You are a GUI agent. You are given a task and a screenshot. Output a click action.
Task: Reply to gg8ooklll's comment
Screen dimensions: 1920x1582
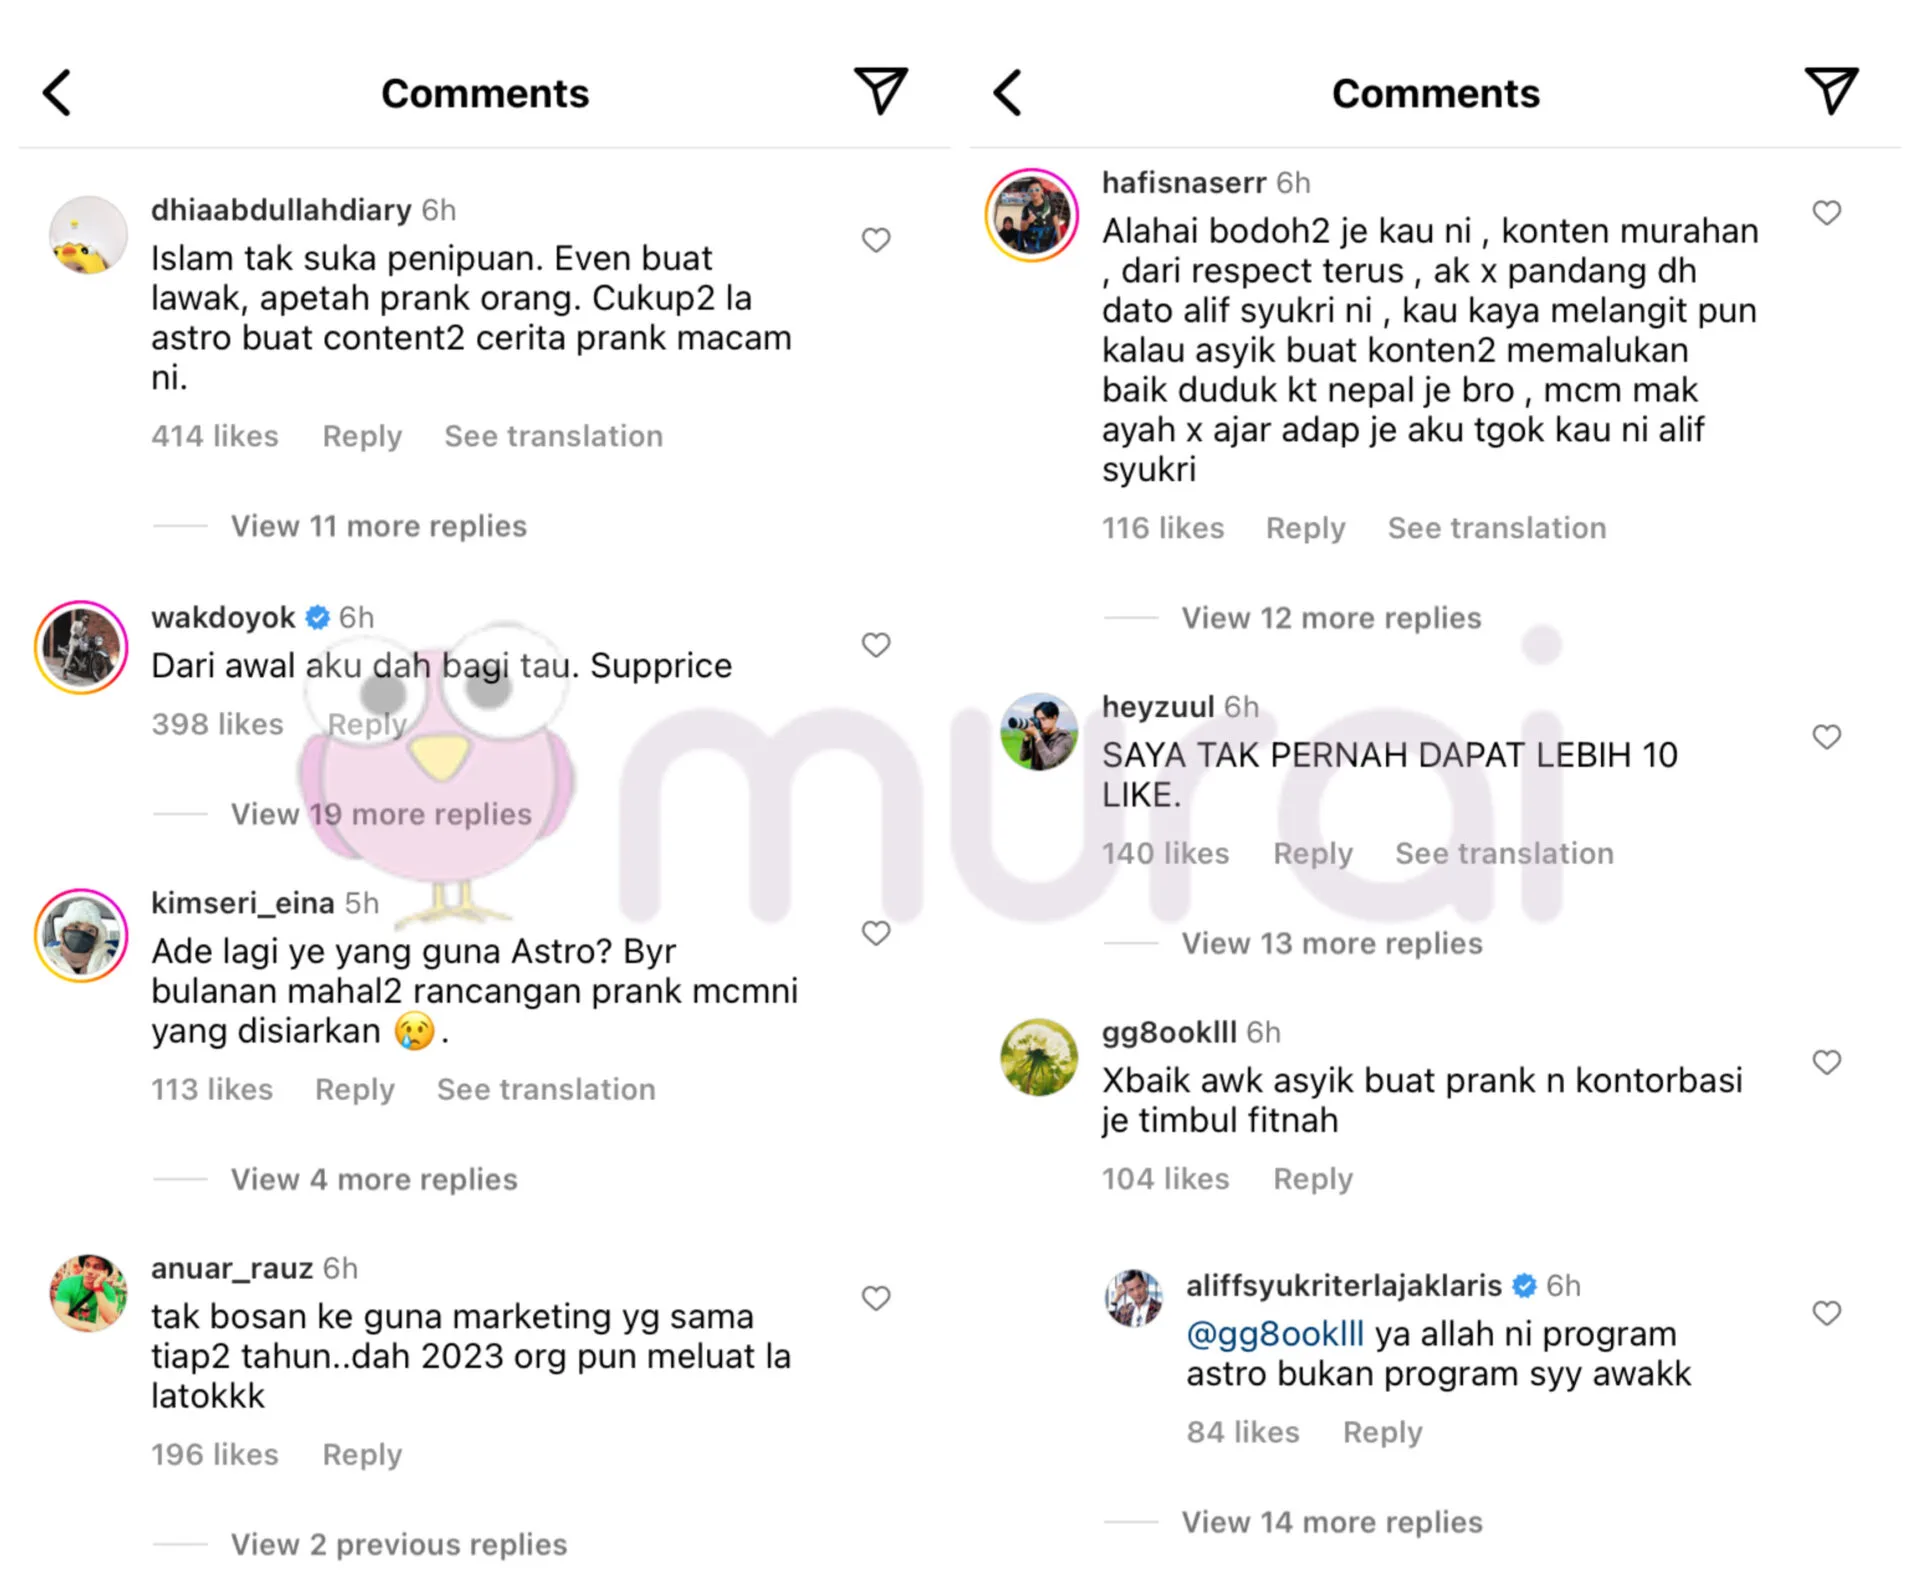(x=1313, y=1179)
